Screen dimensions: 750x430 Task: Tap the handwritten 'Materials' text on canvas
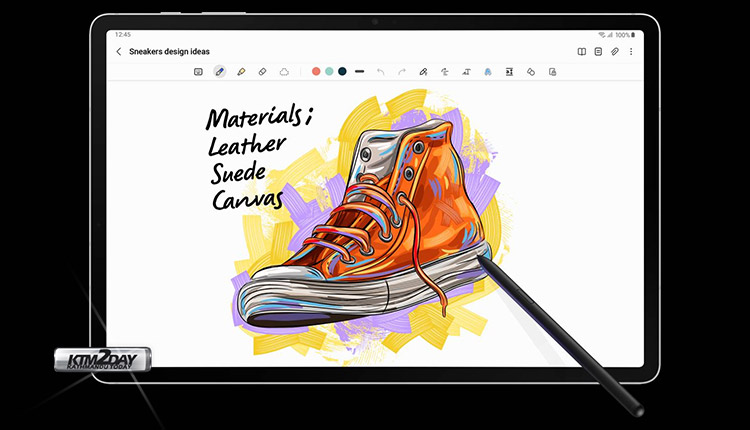point(257,119)
